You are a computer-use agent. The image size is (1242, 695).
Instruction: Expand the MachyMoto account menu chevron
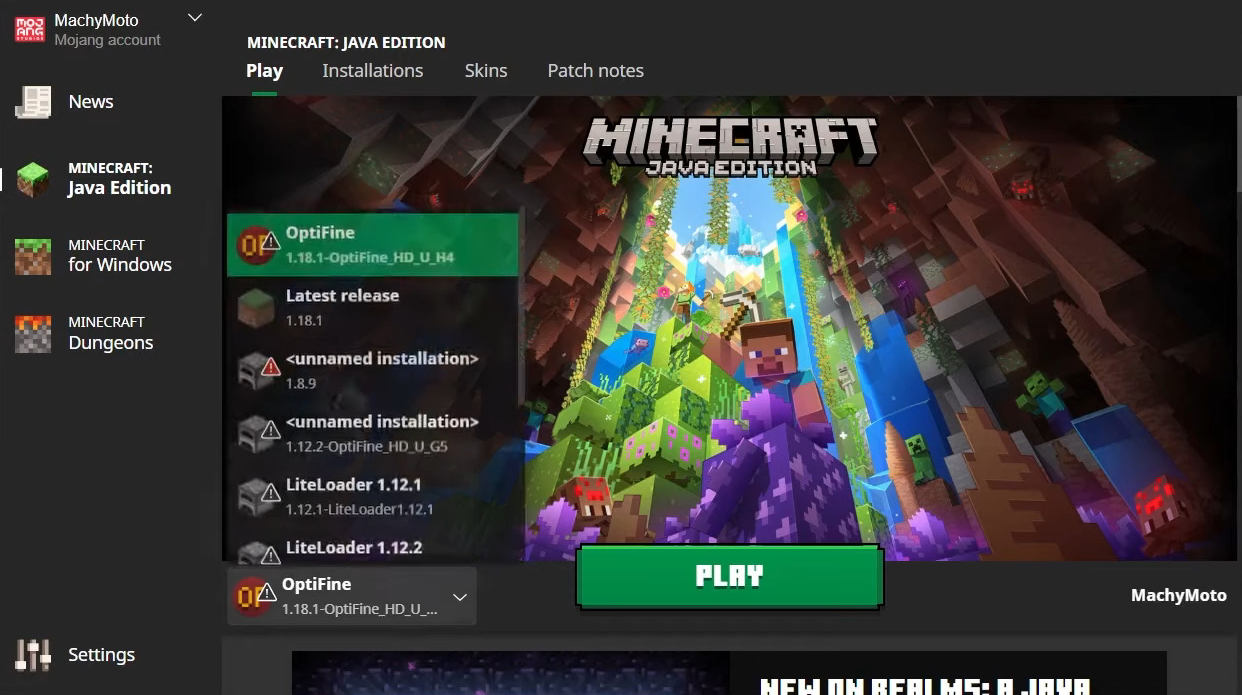(x=195, y=18)
